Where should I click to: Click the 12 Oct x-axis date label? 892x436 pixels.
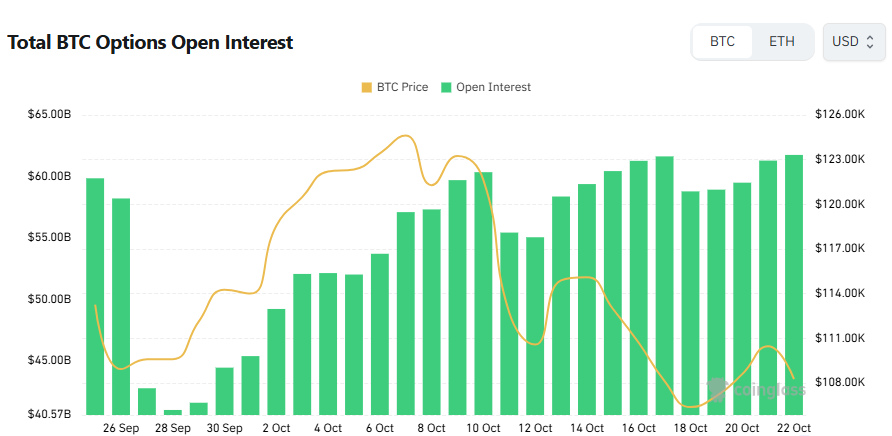click(x=535, y=428)
